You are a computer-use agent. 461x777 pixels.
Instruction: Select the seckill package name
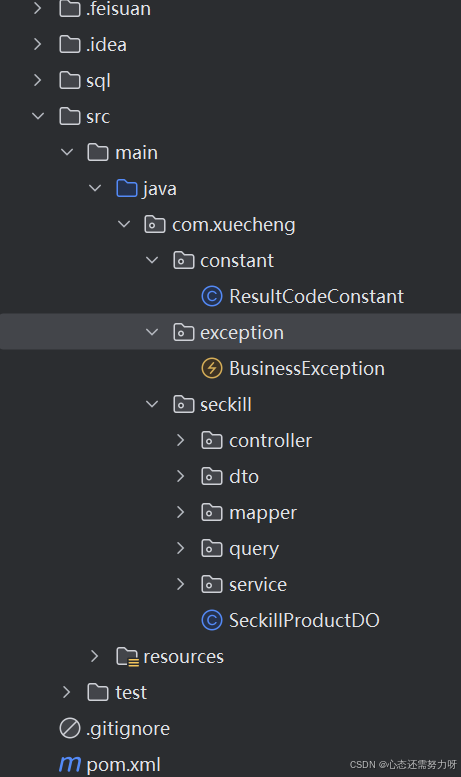click(x=226, y=404)
